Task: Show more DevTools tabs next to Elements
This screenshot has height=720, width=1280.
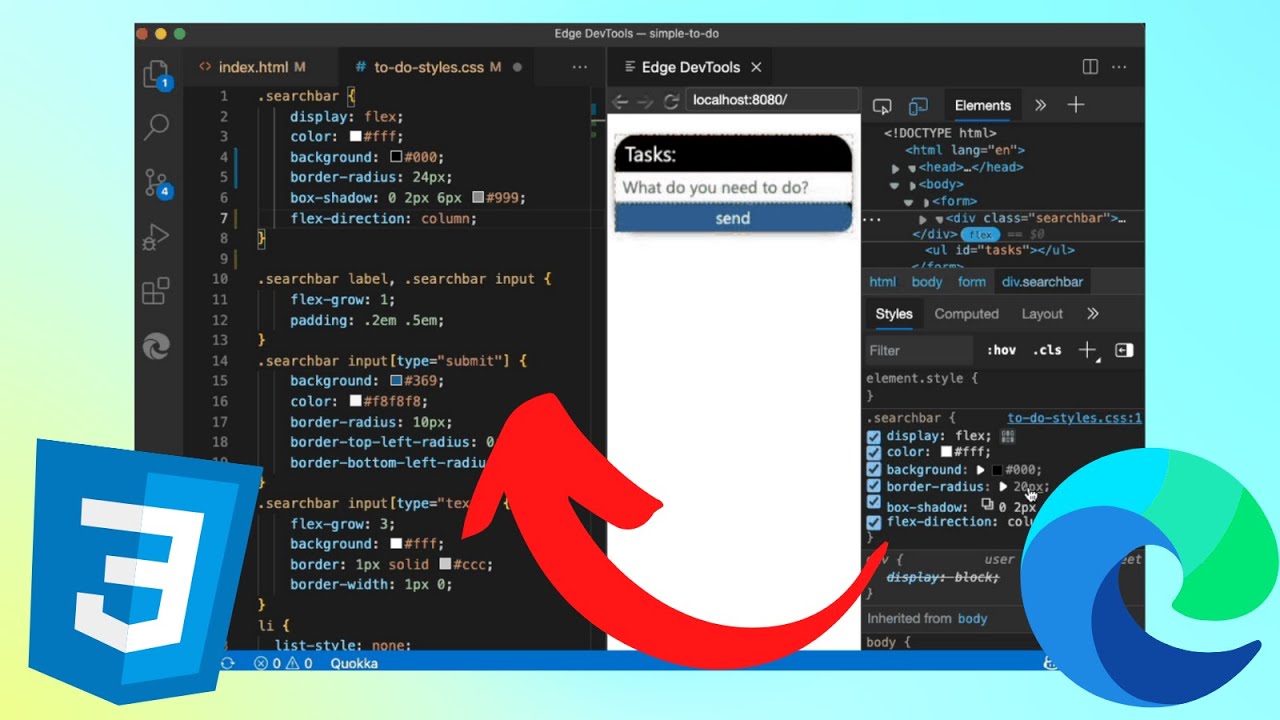Action: (1040, 105)
